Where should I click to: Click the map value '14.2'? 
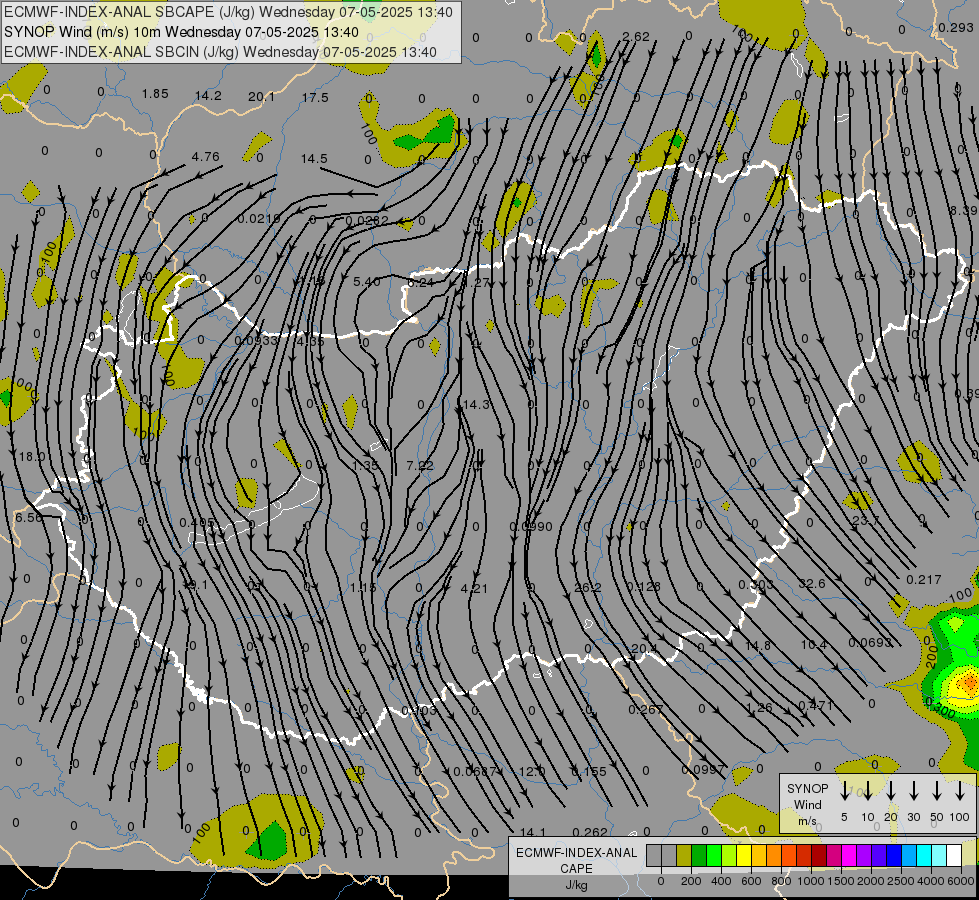pyautogui.click(x=208, y=96)
